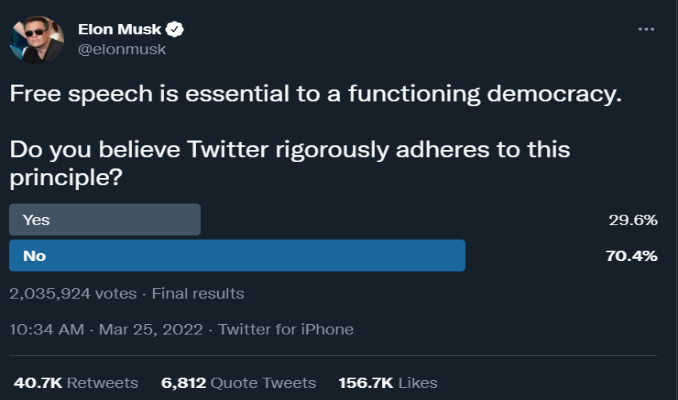
Task: Open the @elonmusk handle link
Action: [x=121, y=48]
